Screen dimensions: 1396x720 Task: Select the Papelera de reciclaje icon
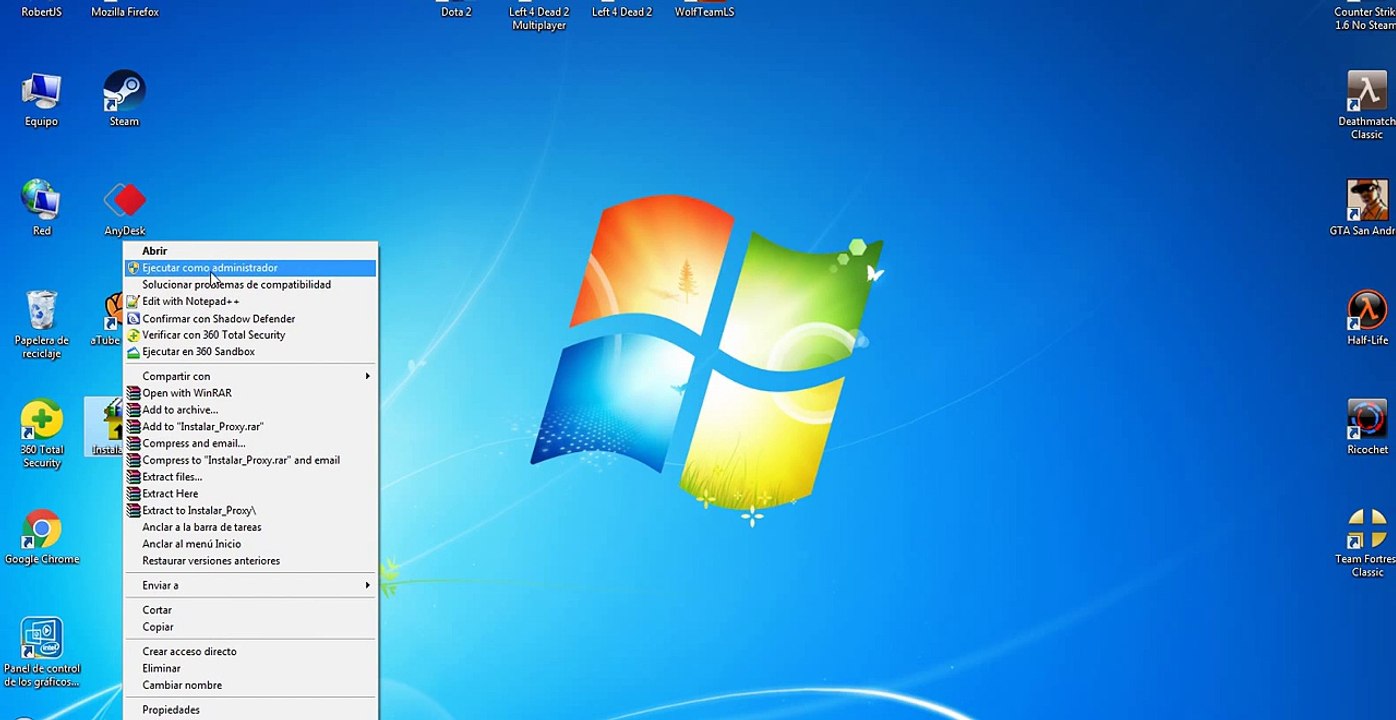41,324
